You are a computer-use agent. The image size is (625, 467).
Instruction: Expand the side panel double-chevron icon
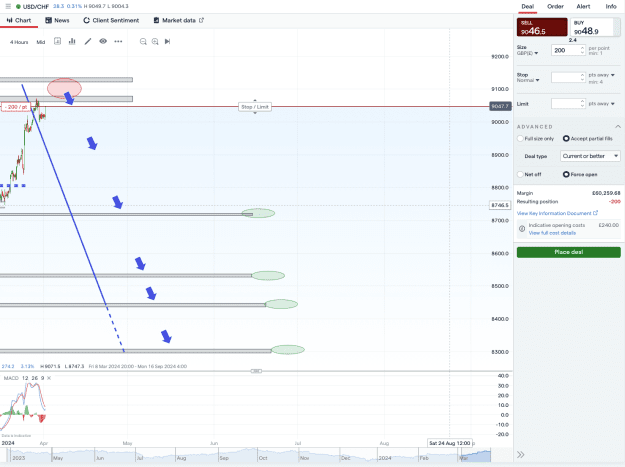(521, 455)
